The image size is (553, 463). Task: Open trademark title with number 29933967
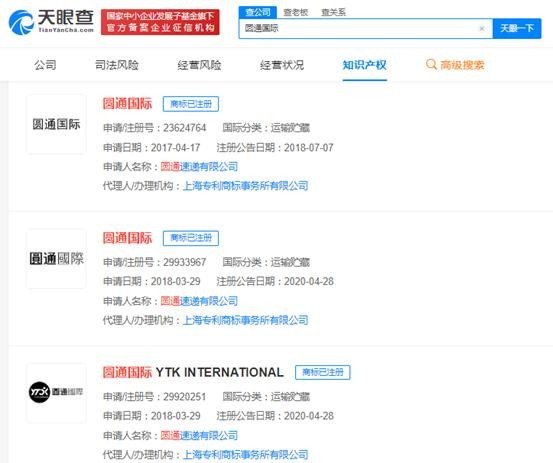127,238
